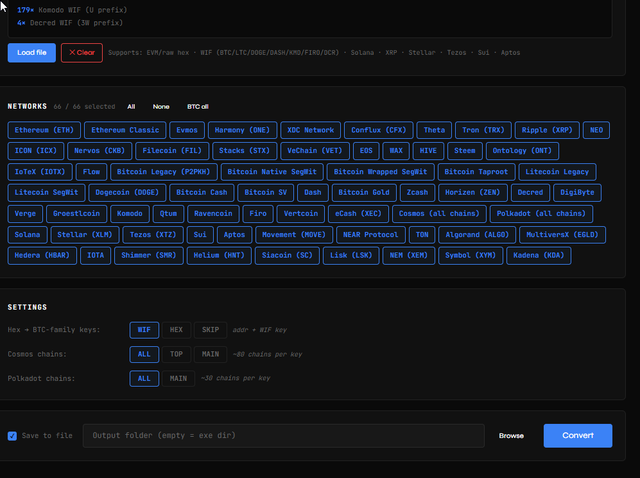Screen dimensions: 640x478
Task: Deselect networks using None
Action: click(x=161, y=107)
